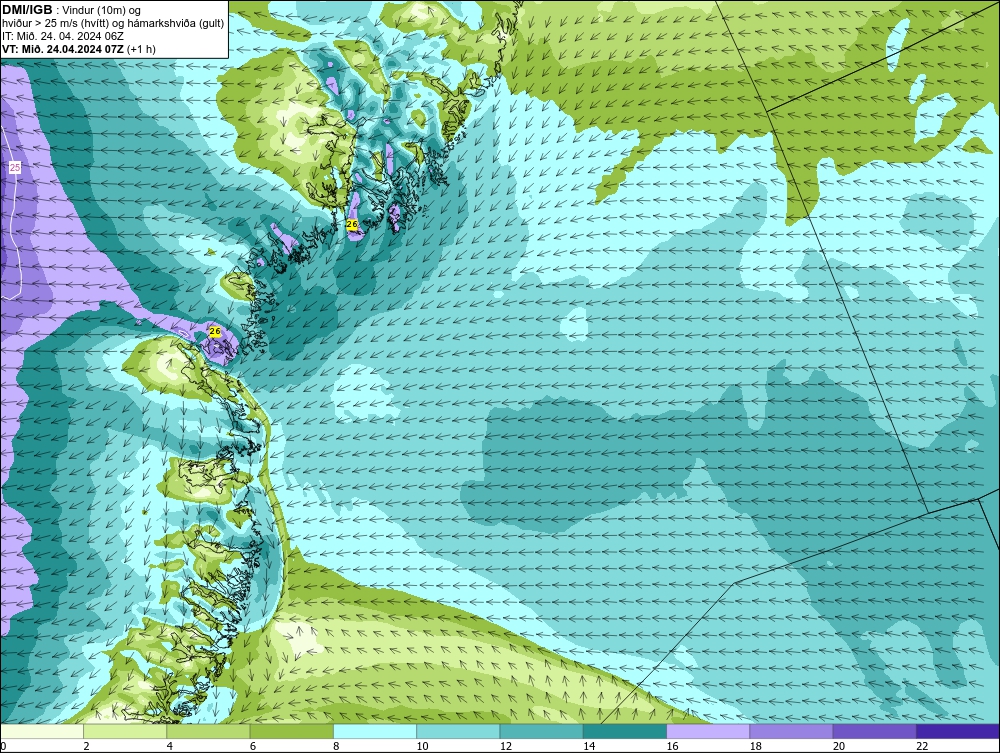Click the legend value 14
The width and height of the screenshot is (1000, 753).
tap(589, 747)
